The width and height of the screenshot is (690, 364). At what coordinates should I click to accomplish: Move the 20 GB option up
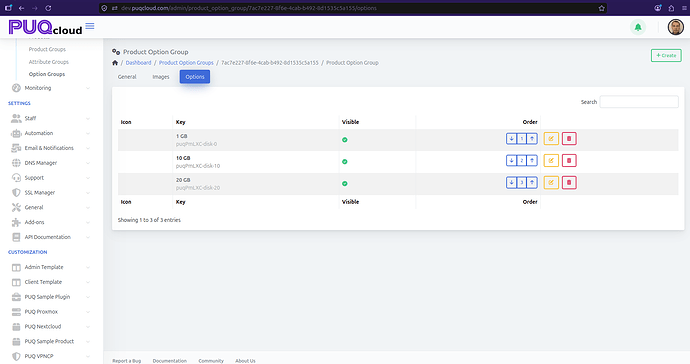coord(532,182)
